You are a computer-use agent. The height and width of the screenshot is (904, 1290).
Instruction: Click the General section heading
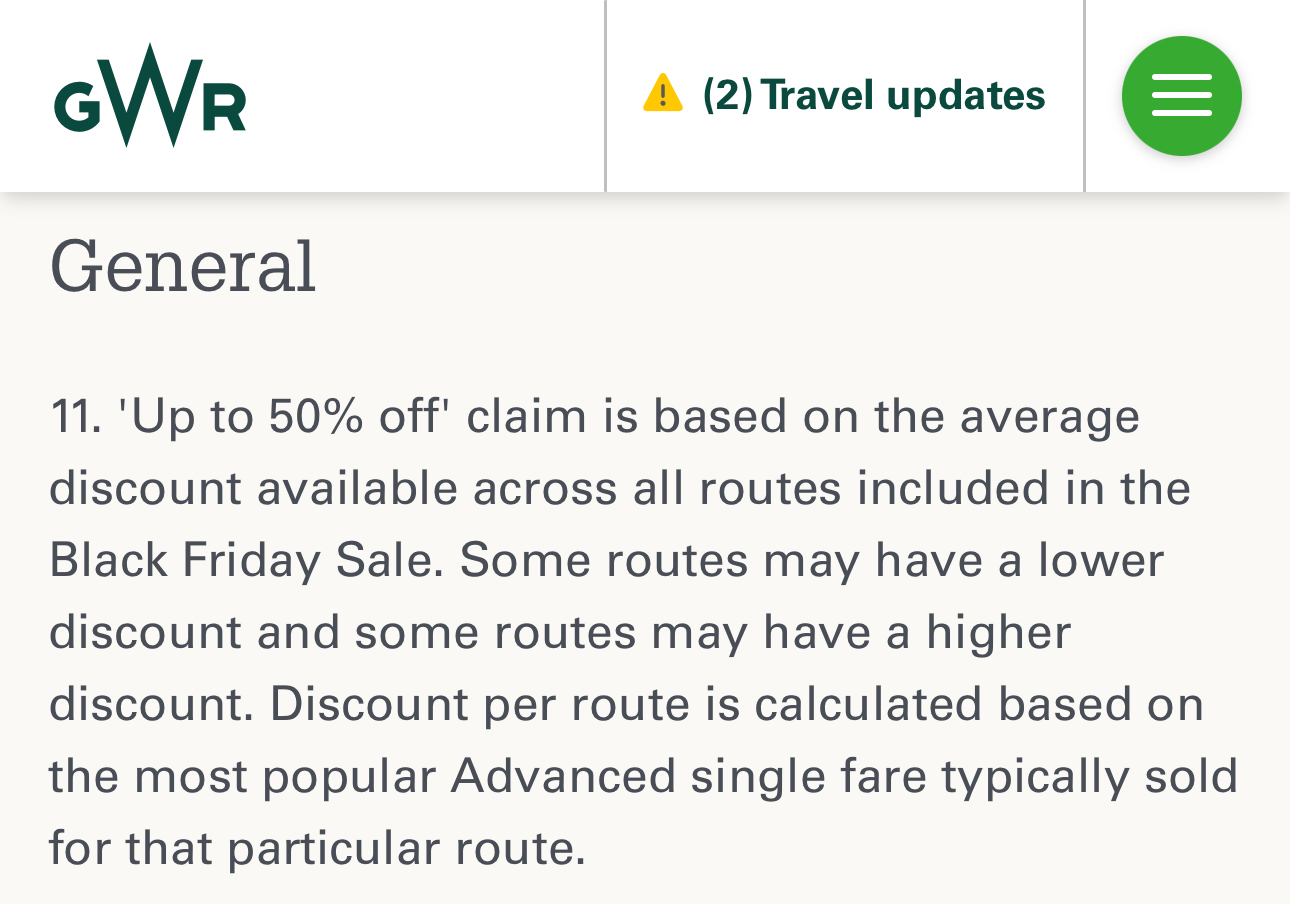coord(183,266)
